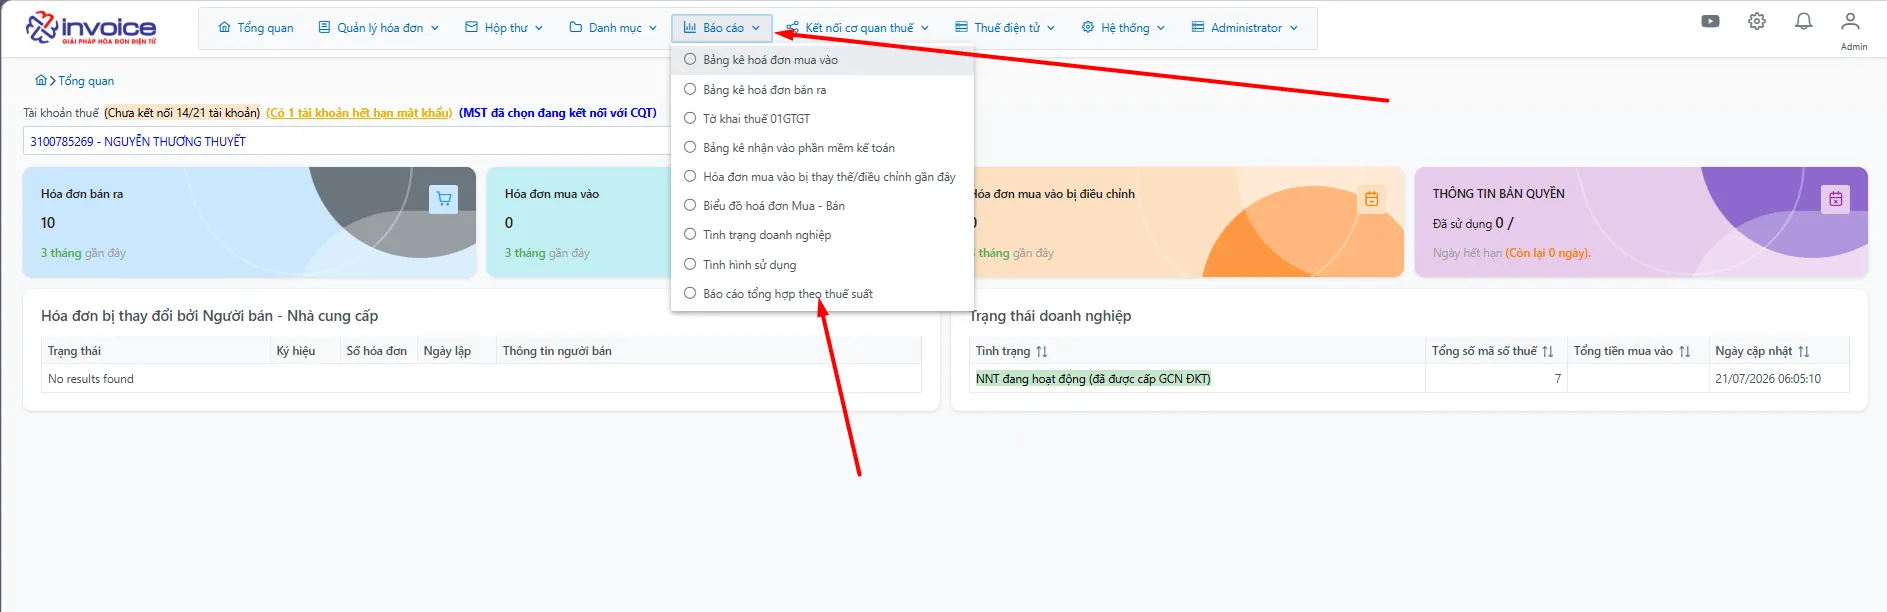Expand the Quản lý hóa đơn menu
1887x612 pixels.
click(379, 28)
